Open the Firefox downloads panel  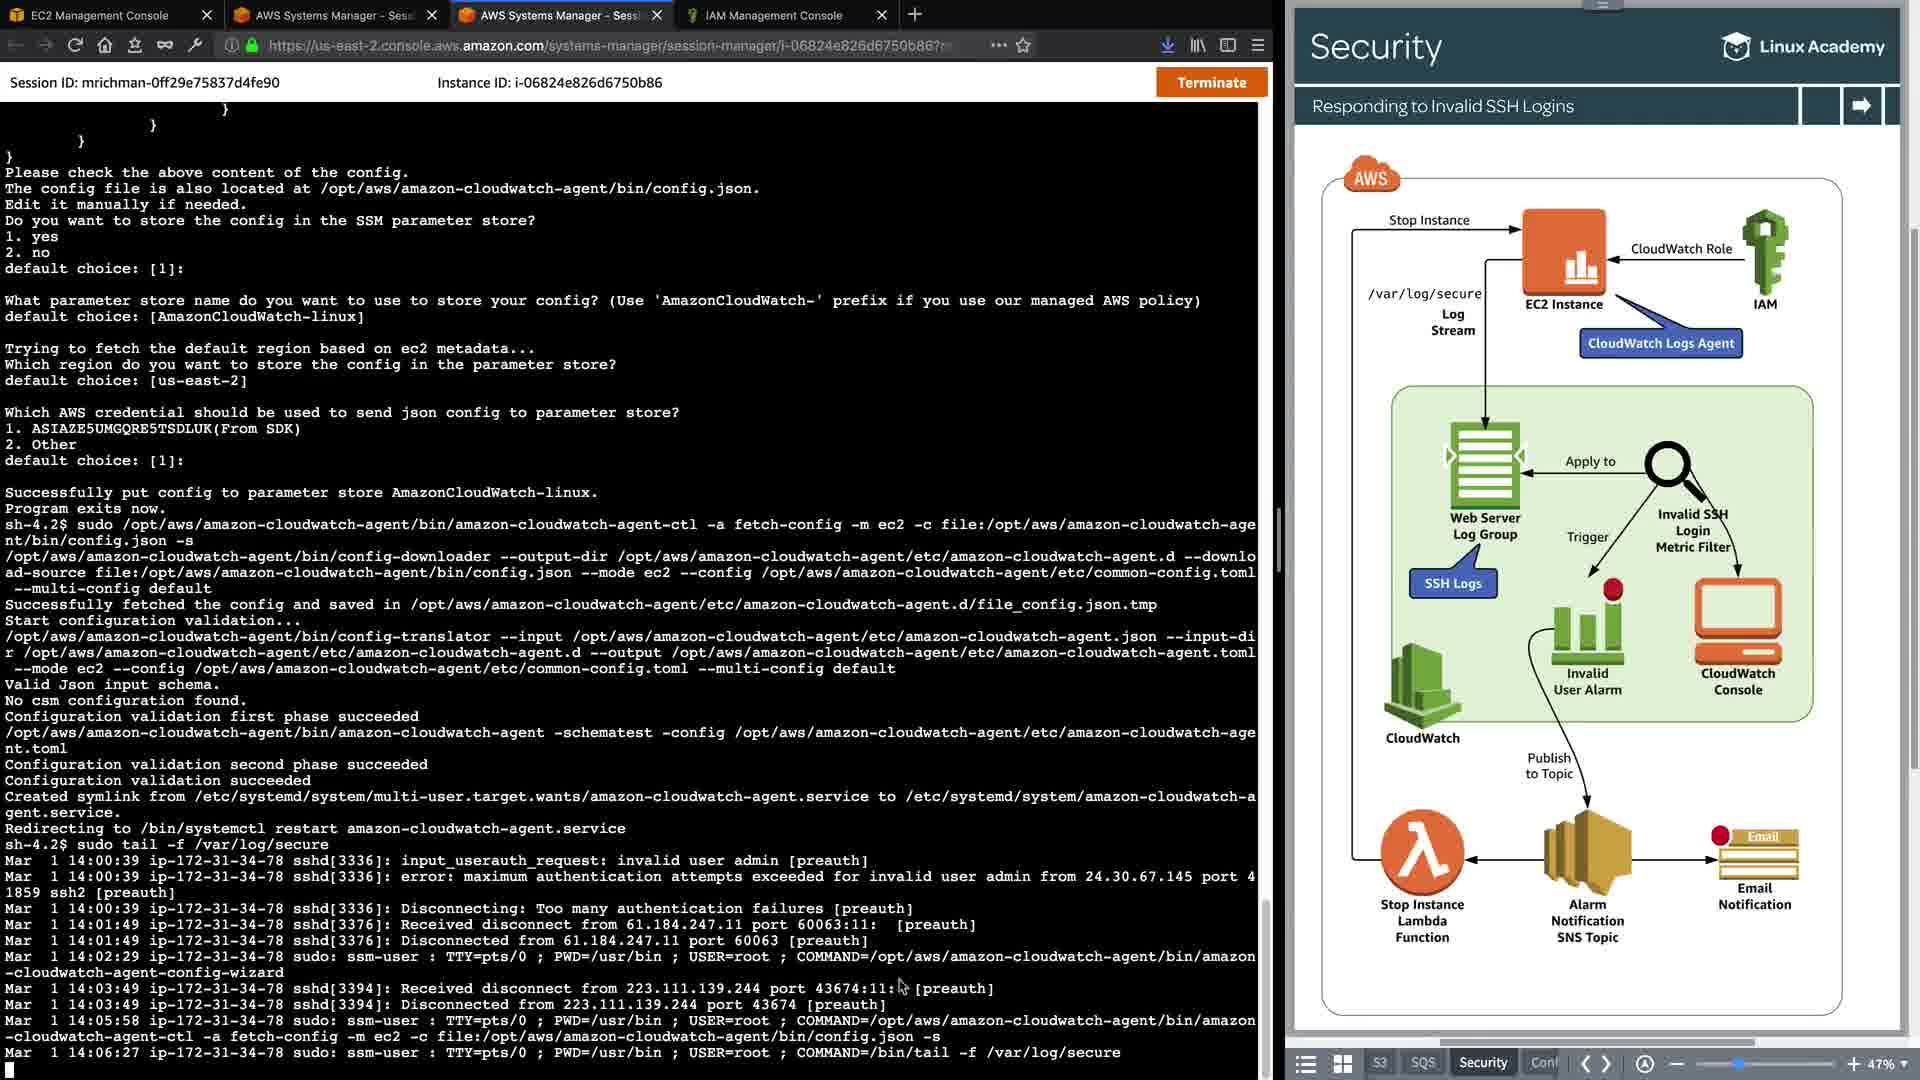point(1167,45)
